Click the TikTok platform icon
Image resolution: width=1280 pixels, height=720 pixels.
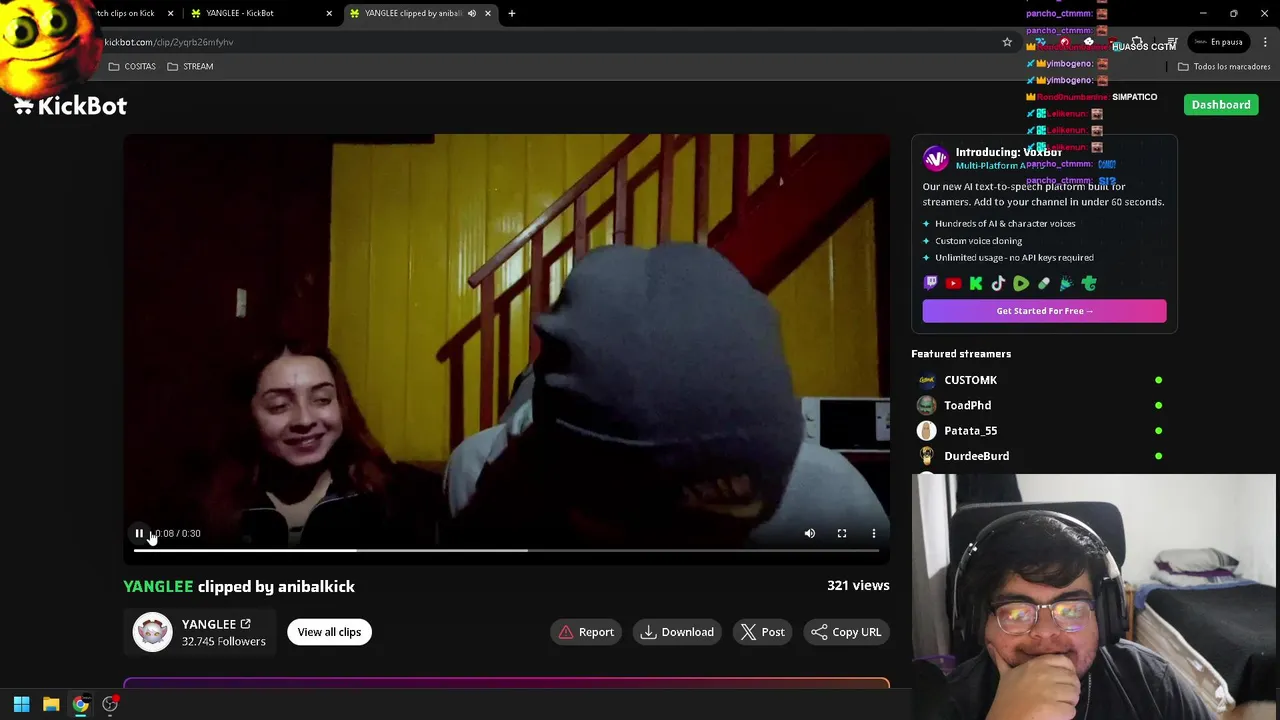click(x=998, y=284)
